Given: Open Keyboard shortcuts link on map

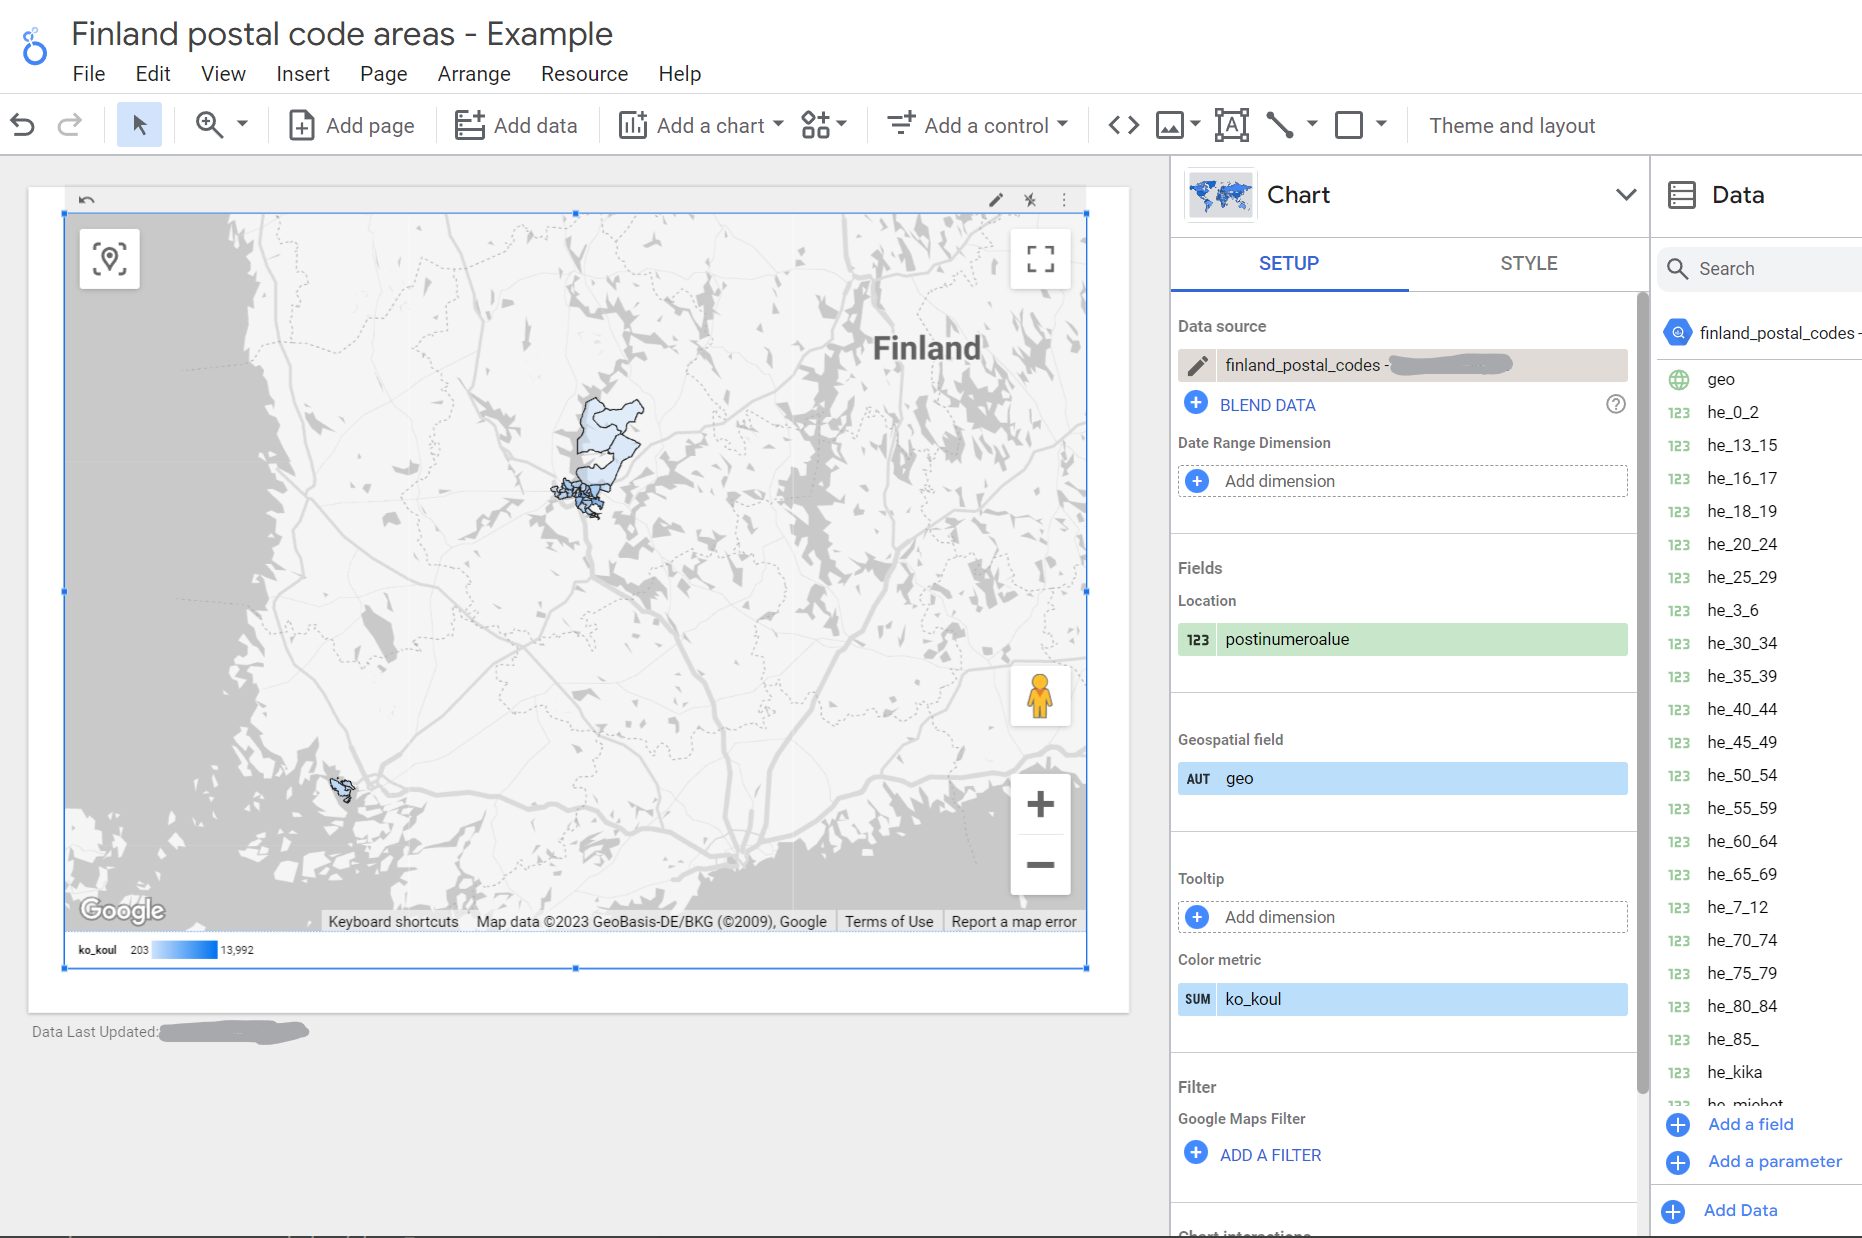Looking at the screenshot, I should [x=393, y=922].
